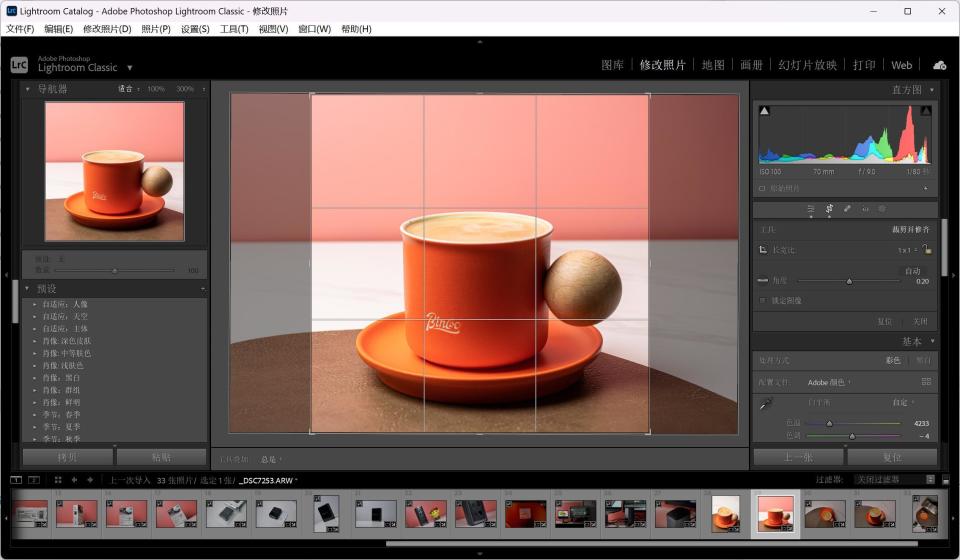960x560 pixels.
Task: Set navigator zoom to 100%
Action: pos(156,89)
